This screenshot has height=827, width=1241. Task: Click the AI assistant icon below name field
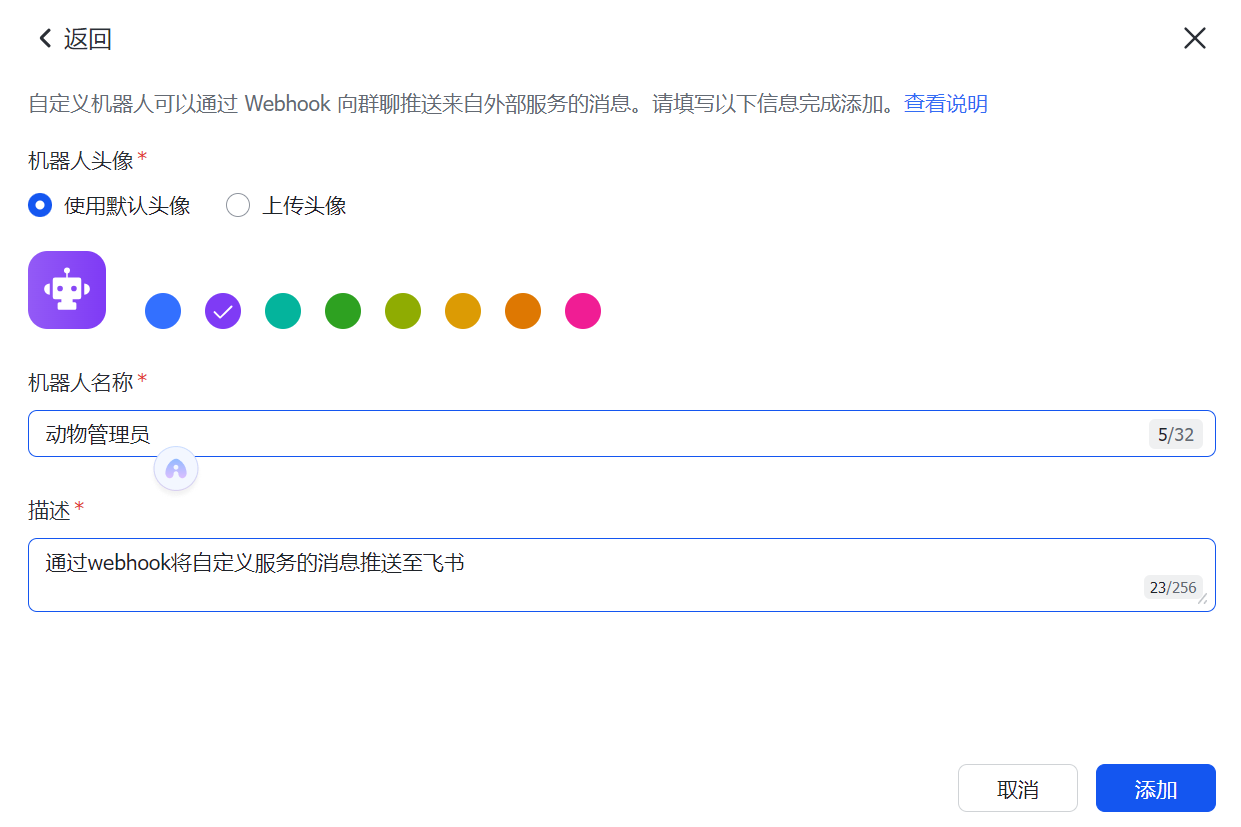tap(176, 469)
